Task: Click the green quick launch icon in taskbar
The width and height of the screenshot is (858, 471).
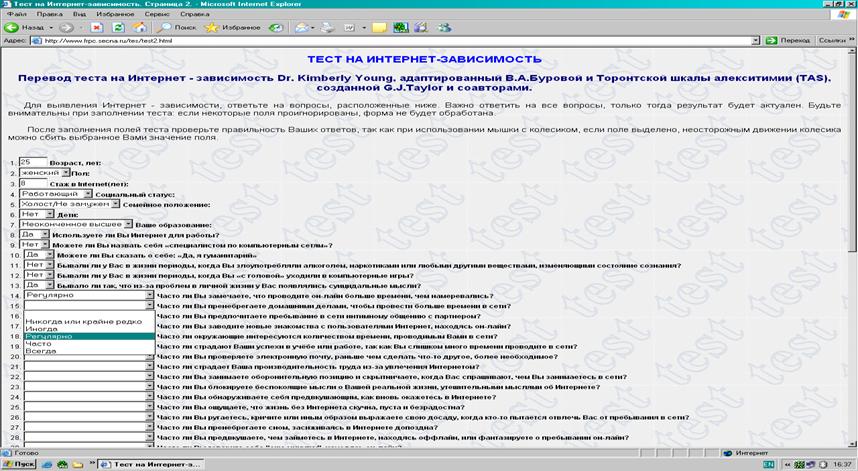Action: 62,464
